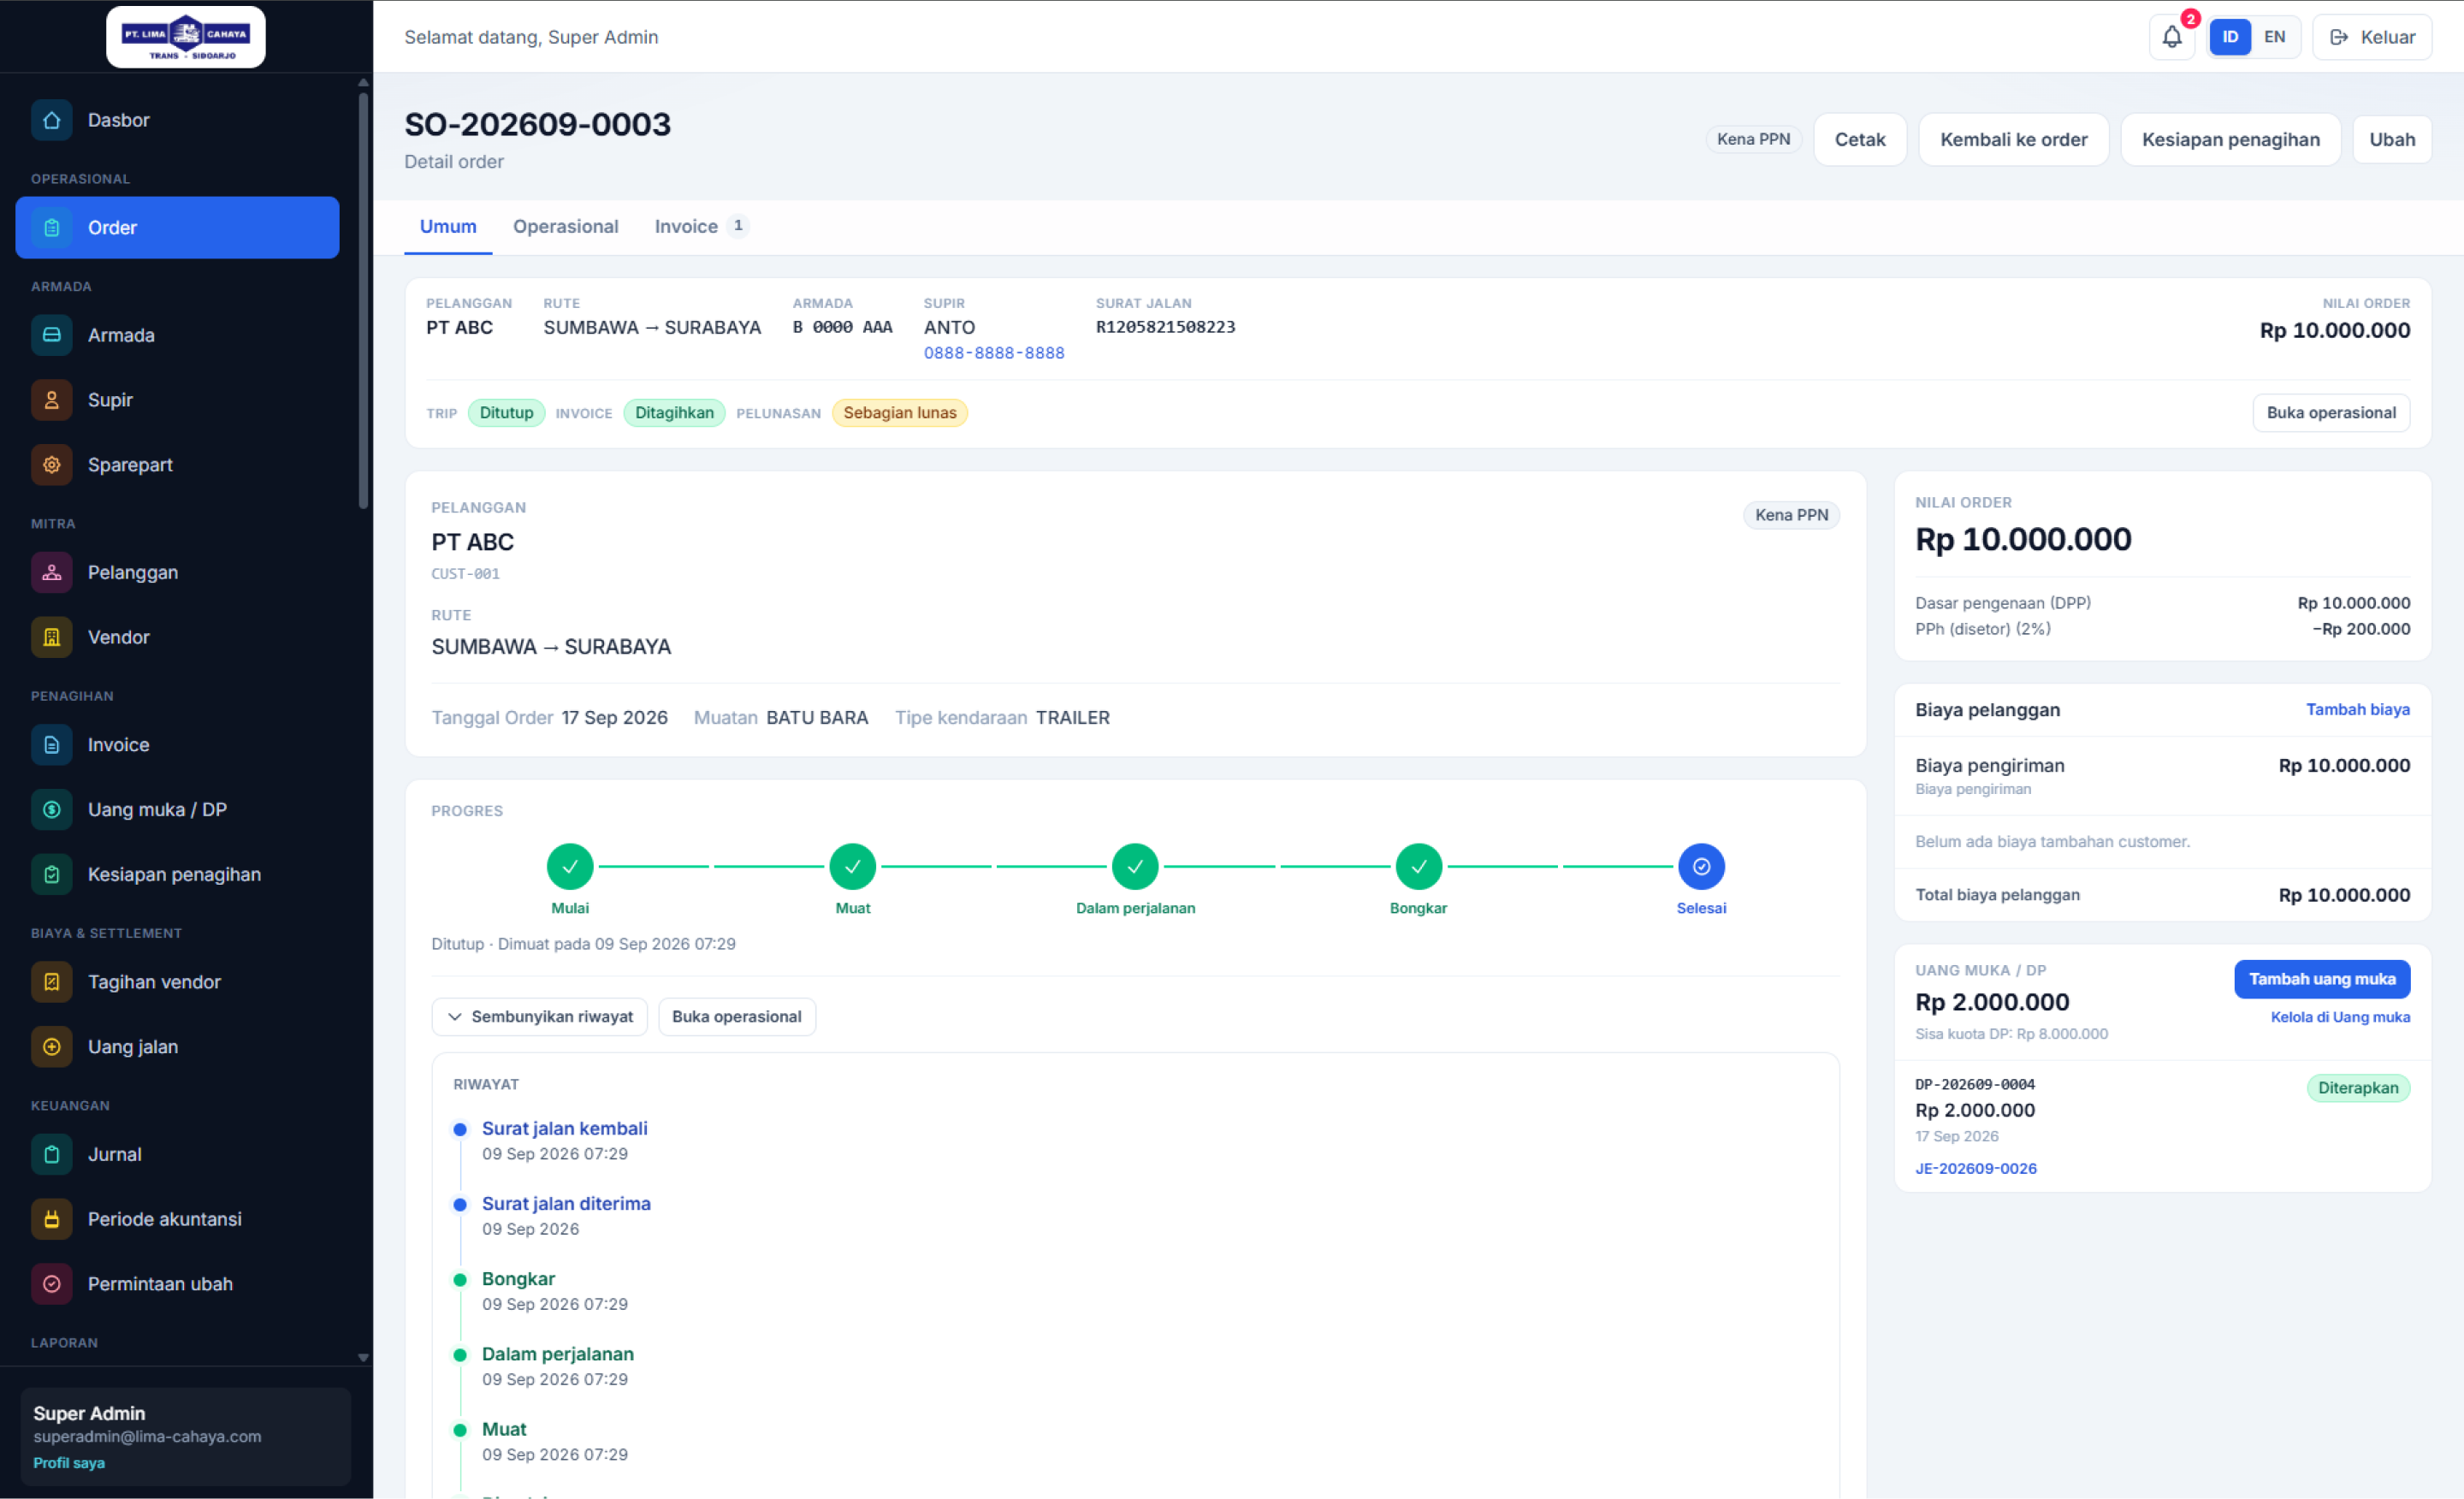Click the Permintaan ubah icon

point(51,1284)
